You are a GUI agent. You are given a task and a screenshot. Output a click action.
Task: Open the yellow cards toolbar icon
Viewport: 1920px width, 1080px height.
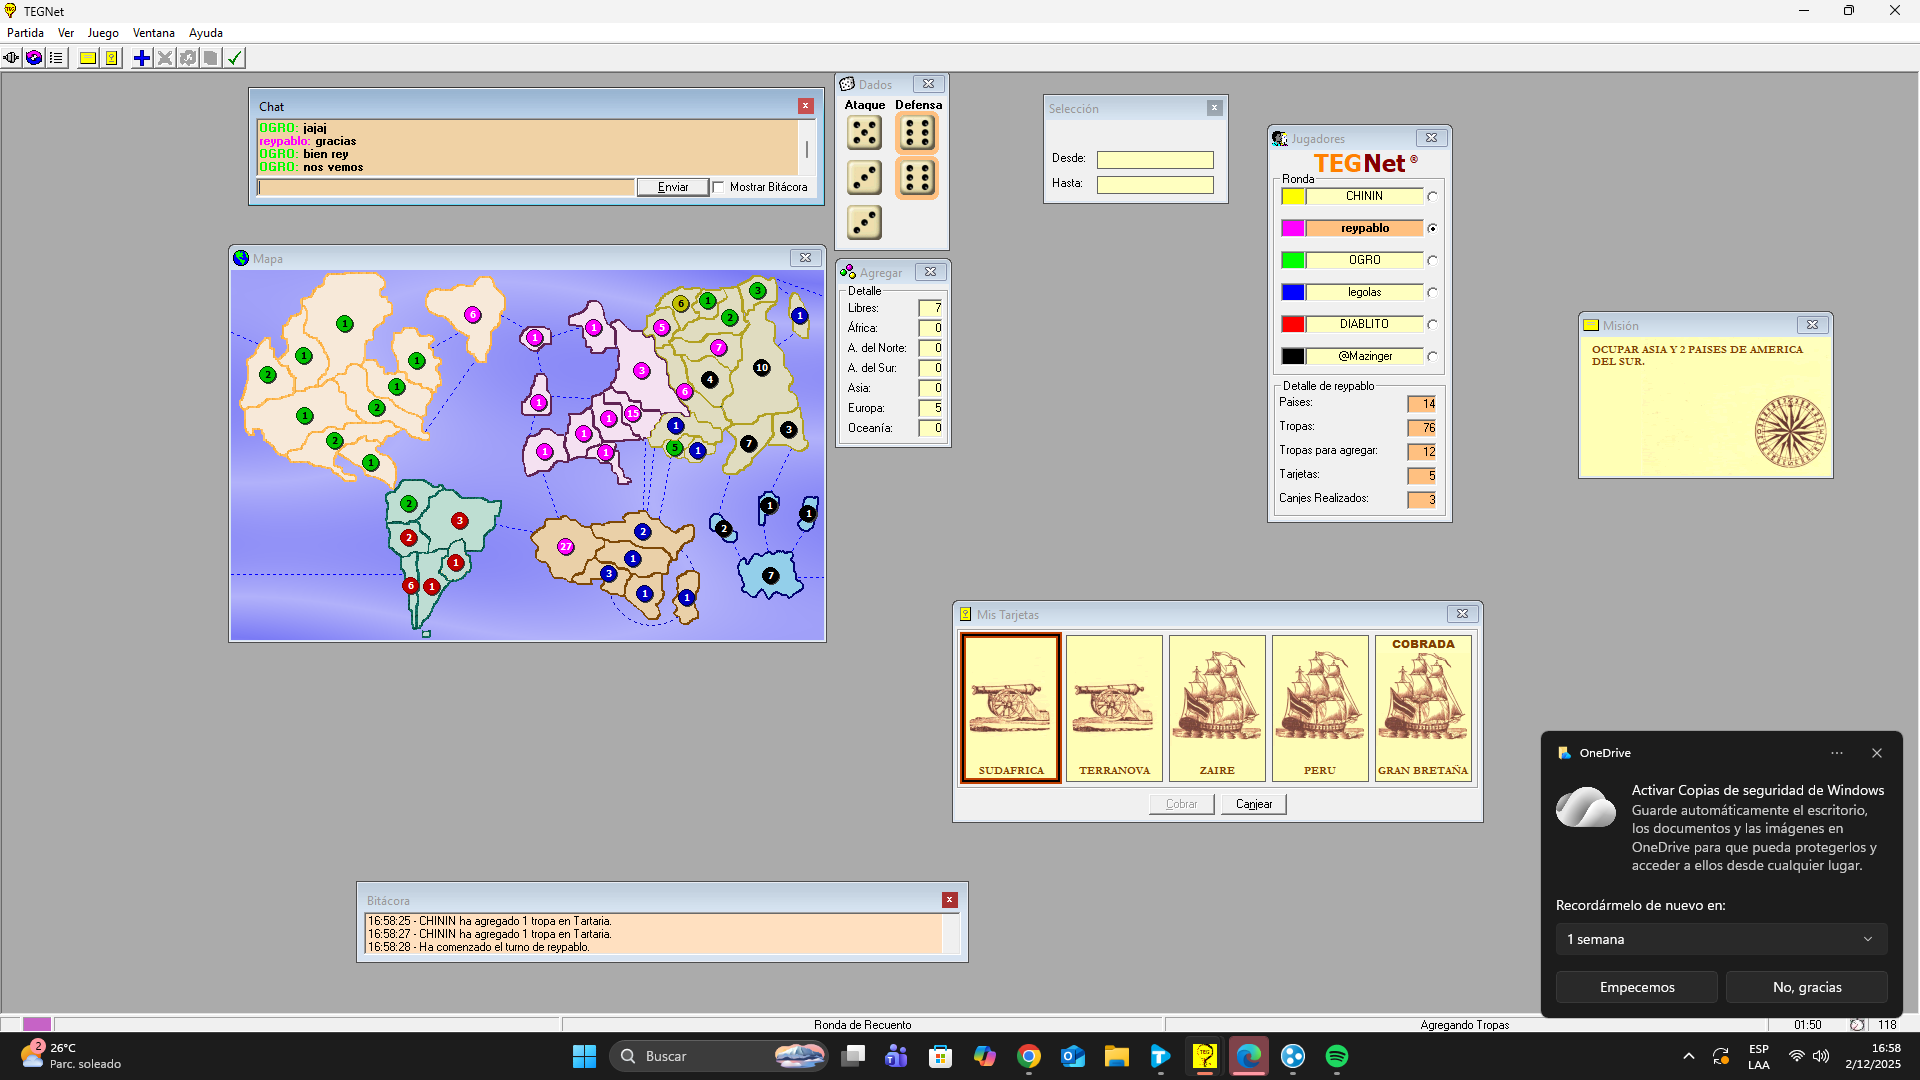click(x=112, y=58)
